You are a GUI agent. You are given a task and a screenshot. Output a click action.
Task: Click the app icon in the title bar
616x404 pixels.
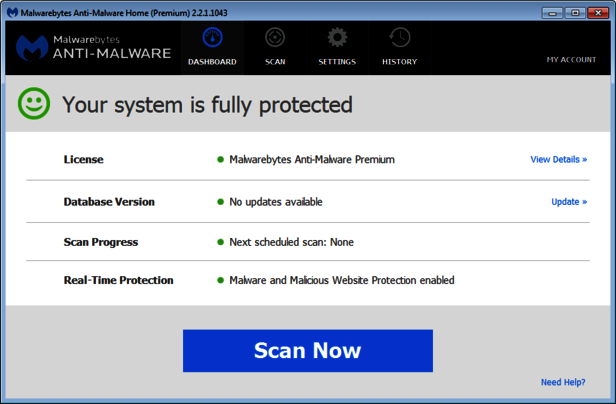click(x=13, y=12)
